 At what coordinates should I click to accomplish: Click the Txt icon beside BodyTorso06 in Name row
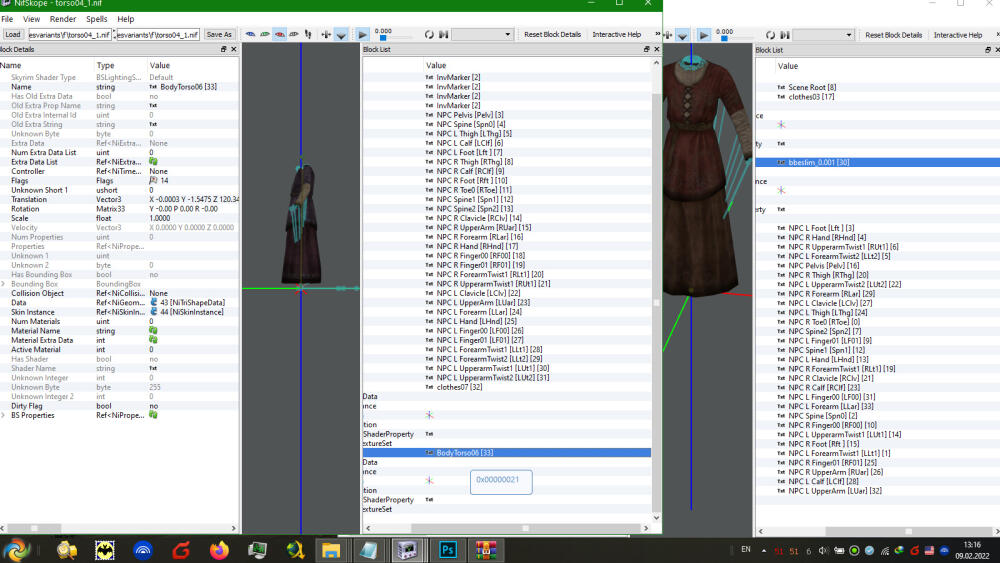click(153, 87)
